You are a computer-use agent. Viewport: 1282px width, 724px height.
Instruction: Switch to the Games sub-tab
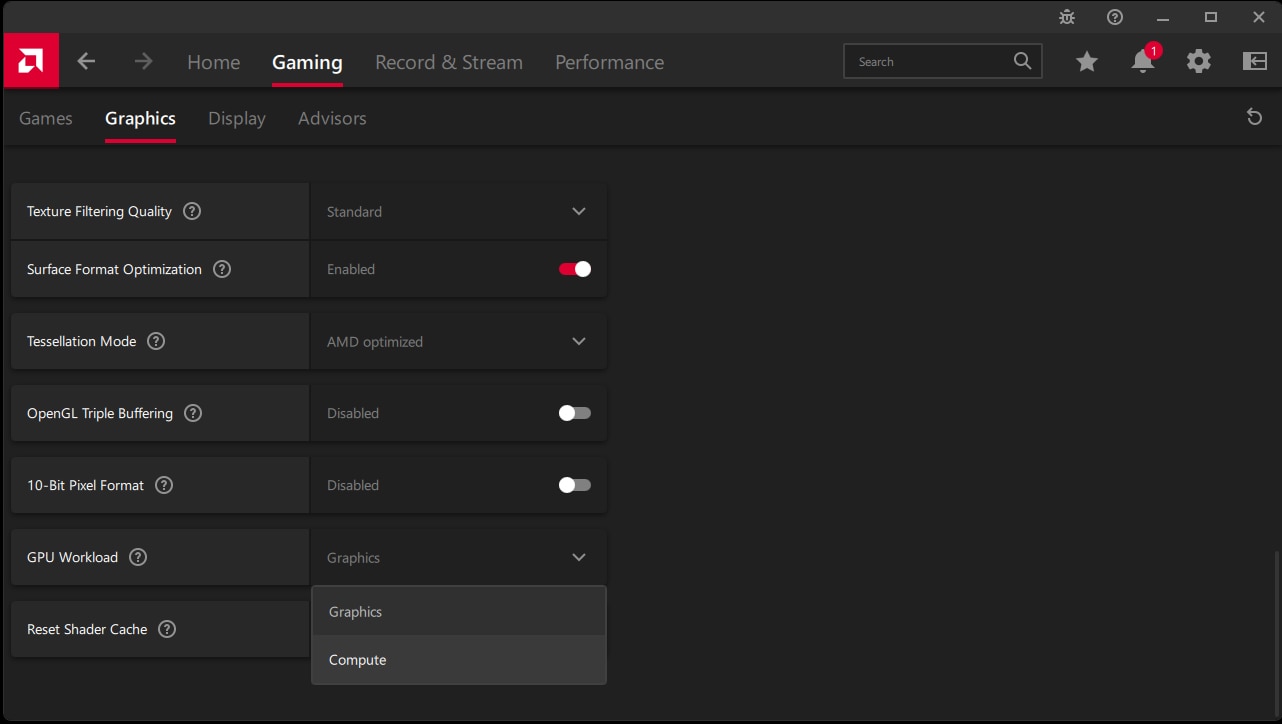point(46,118)
